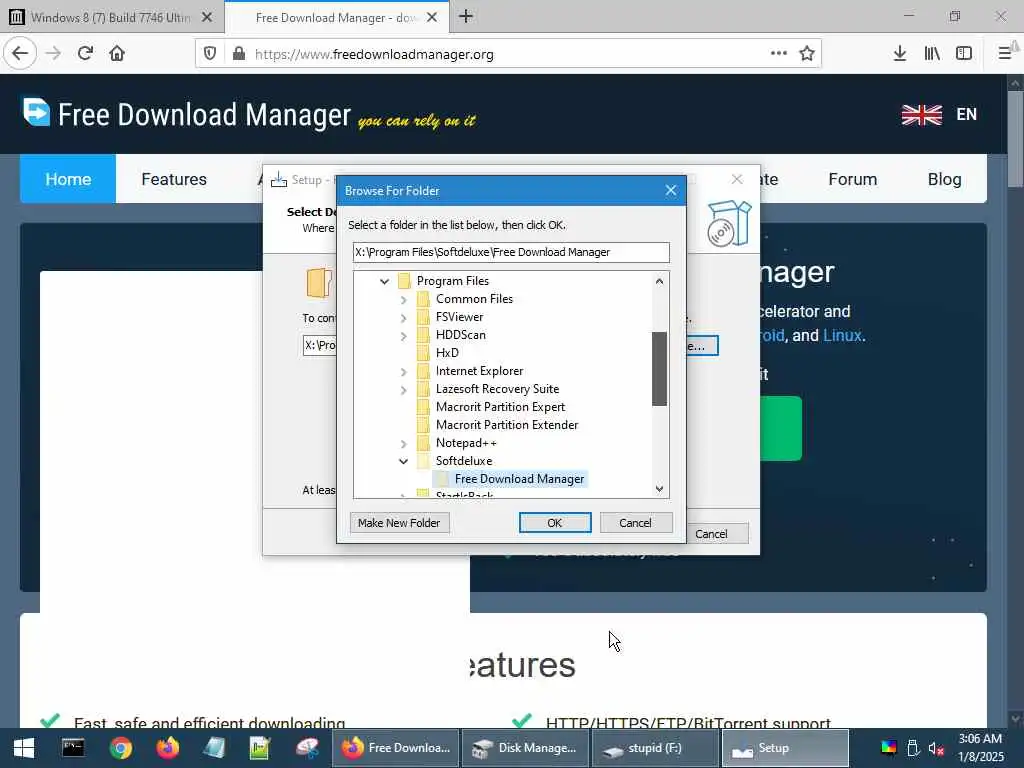Collapse the Program Files tree node
This screenshot has width=1024, height=768.
384,281
